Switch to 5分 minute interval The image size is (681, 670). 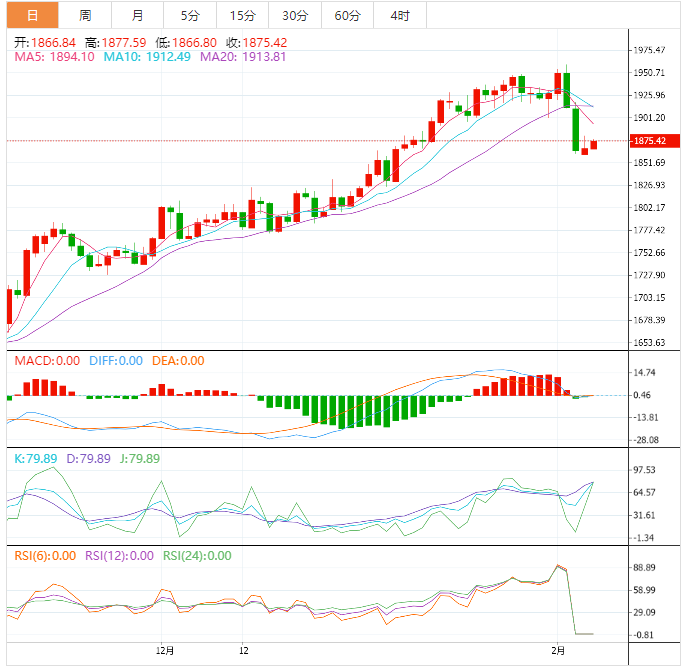click(x=189, y=15)
